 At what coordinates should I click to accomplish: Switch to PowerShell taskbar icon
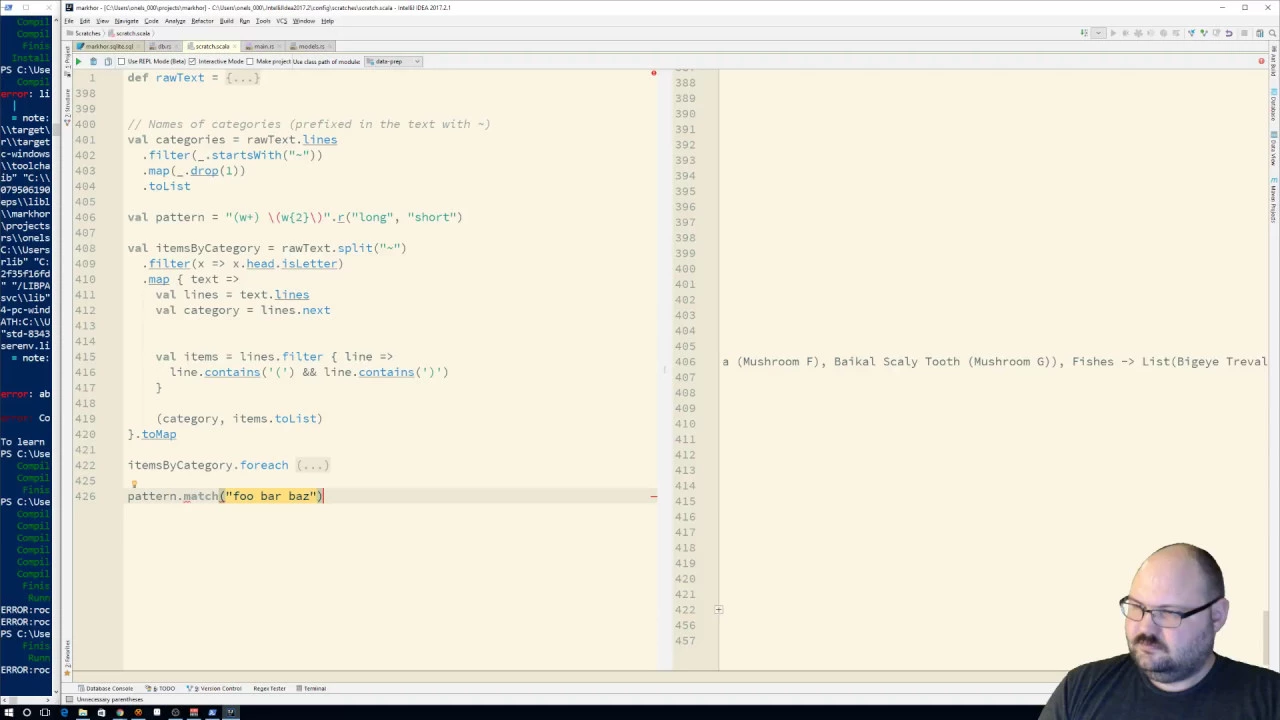[212, 712]
